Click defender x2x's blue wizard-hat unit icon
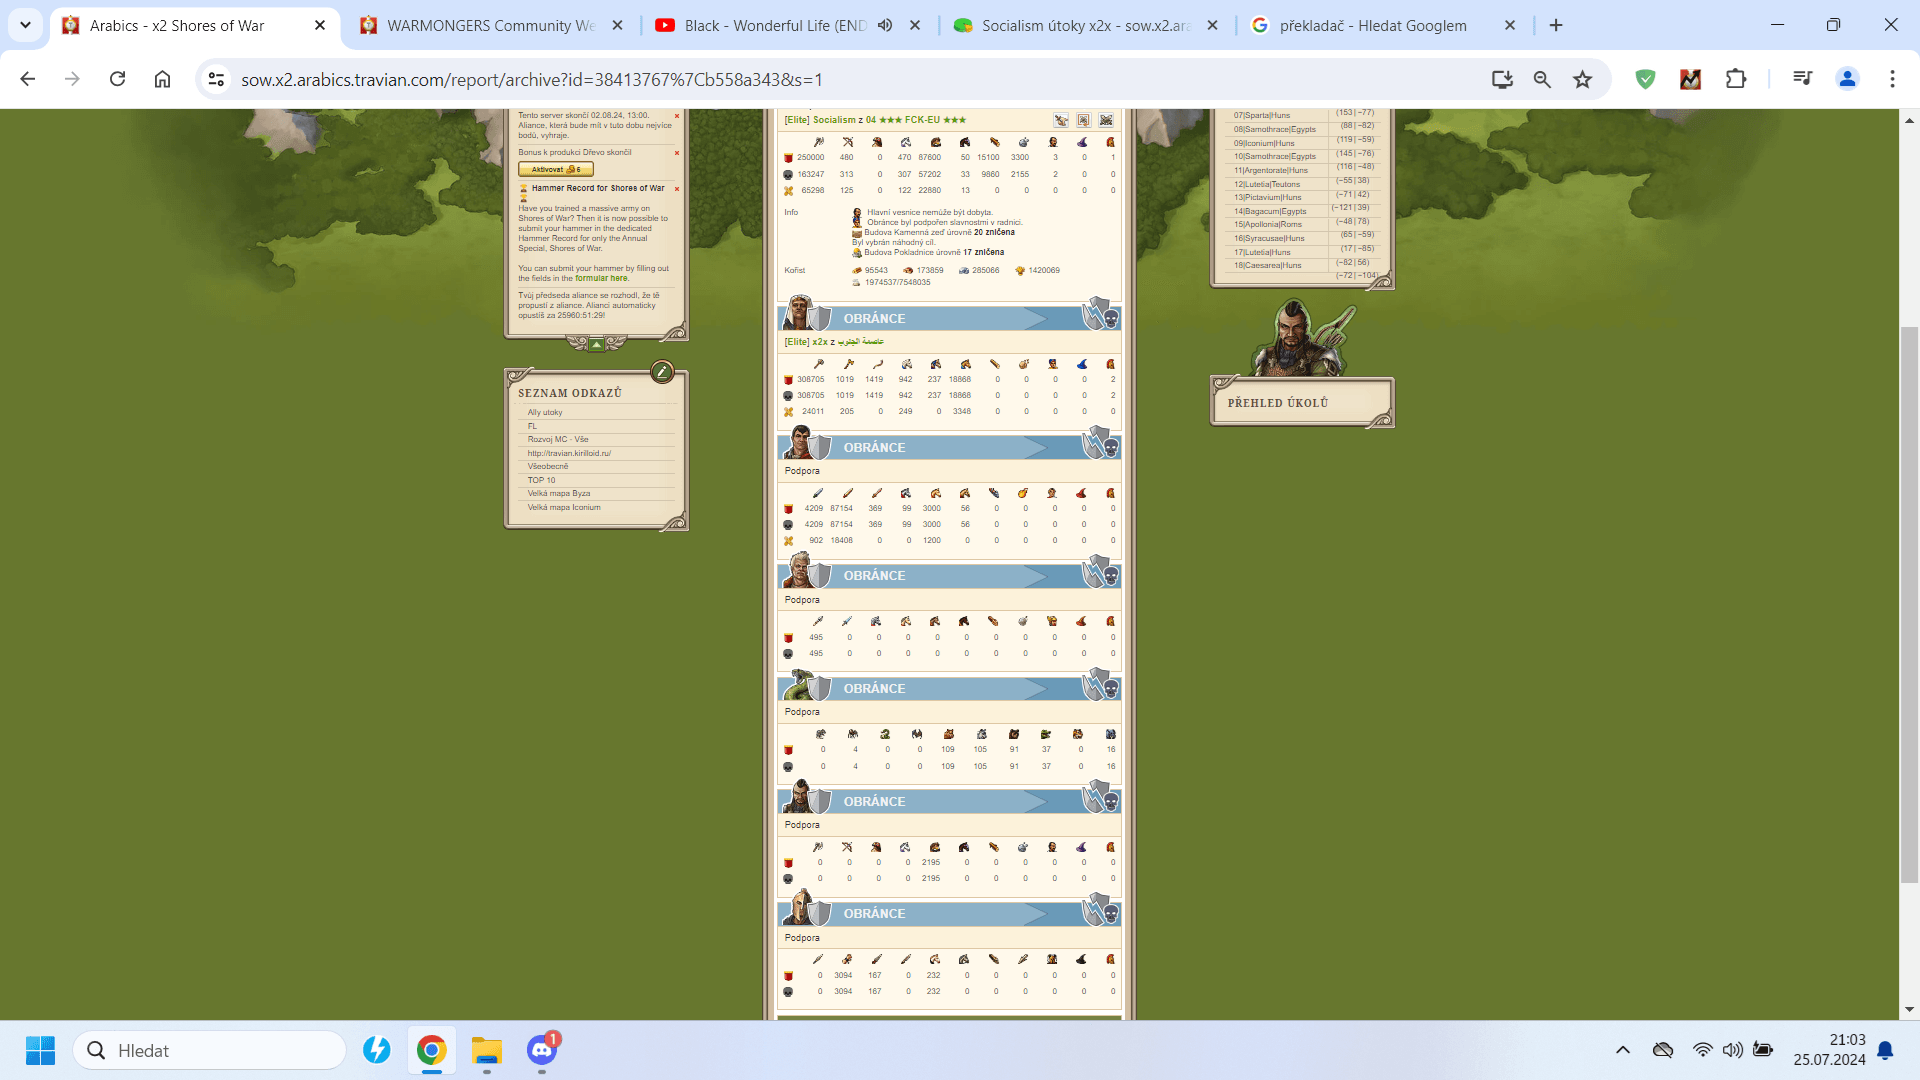 (x=1081, y=364)
